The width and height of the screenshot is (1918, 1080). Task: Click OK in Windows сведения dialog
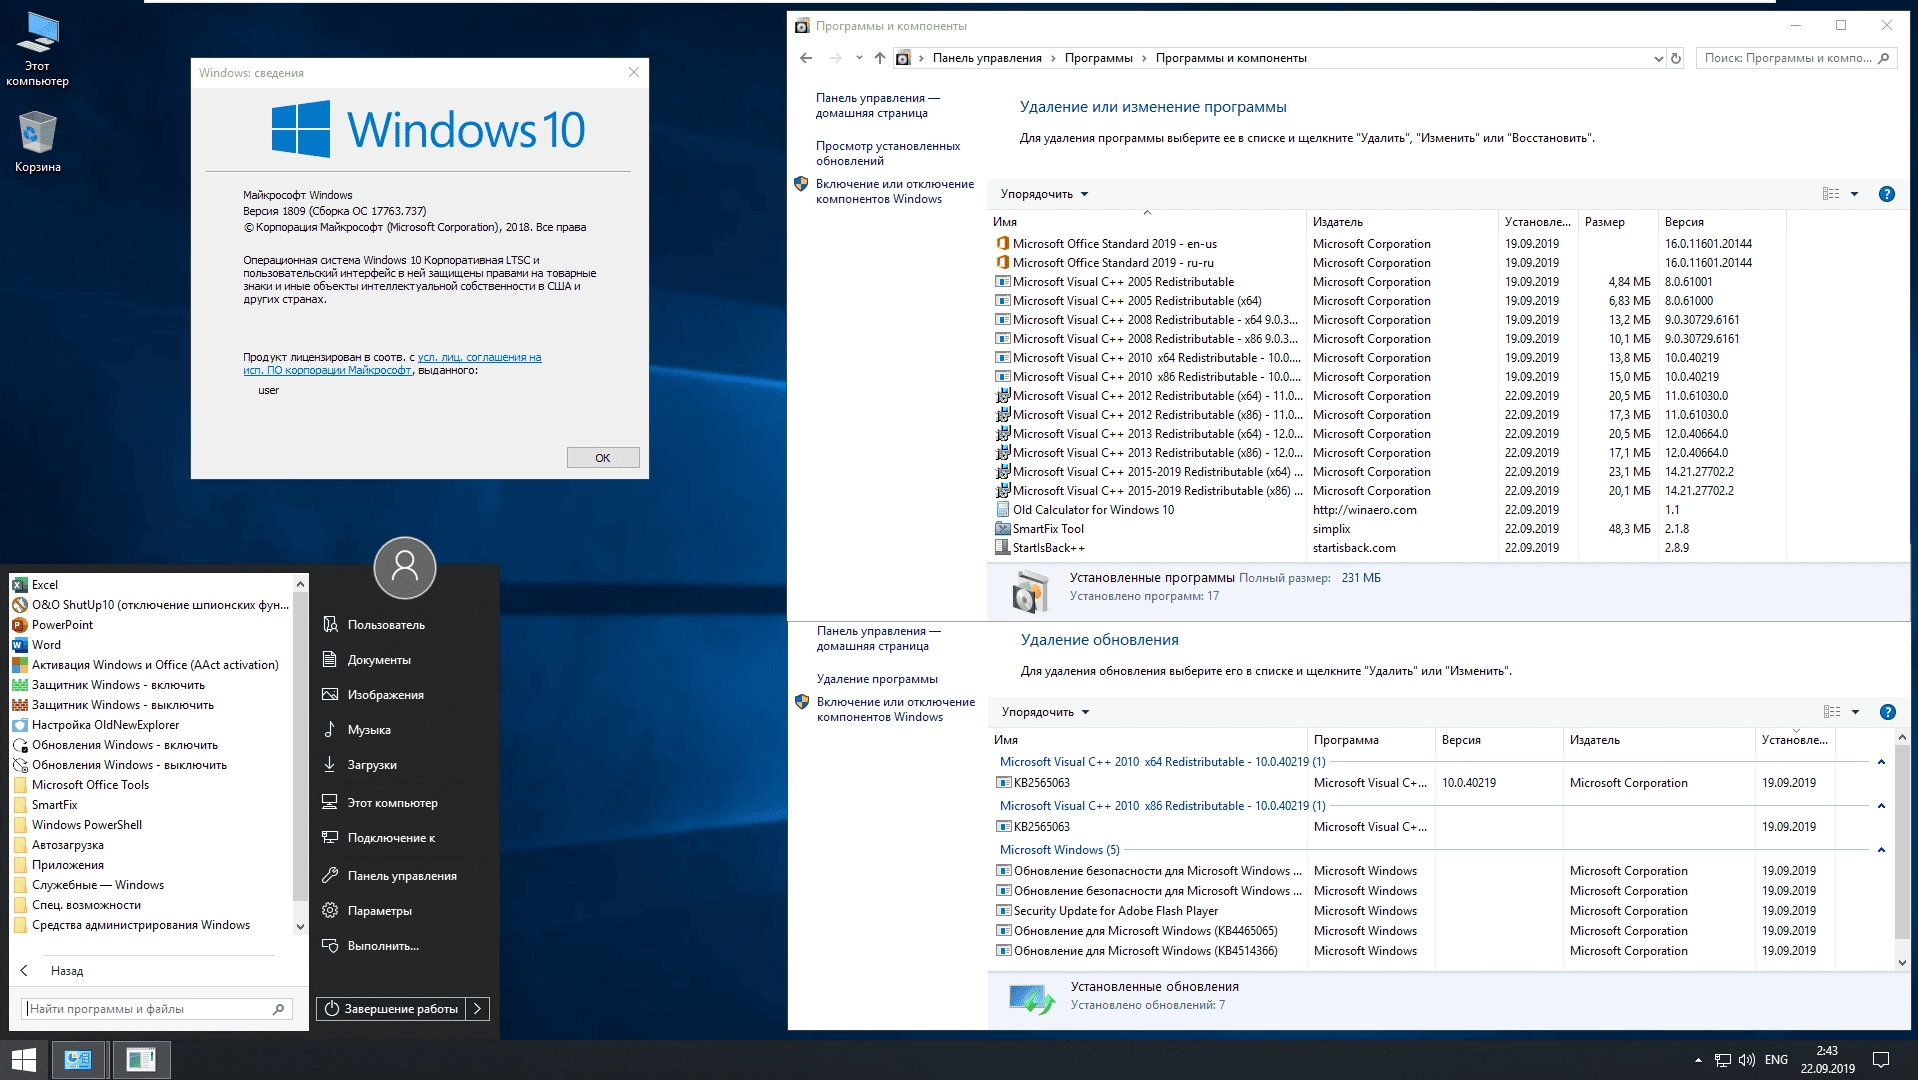(603, 458)
